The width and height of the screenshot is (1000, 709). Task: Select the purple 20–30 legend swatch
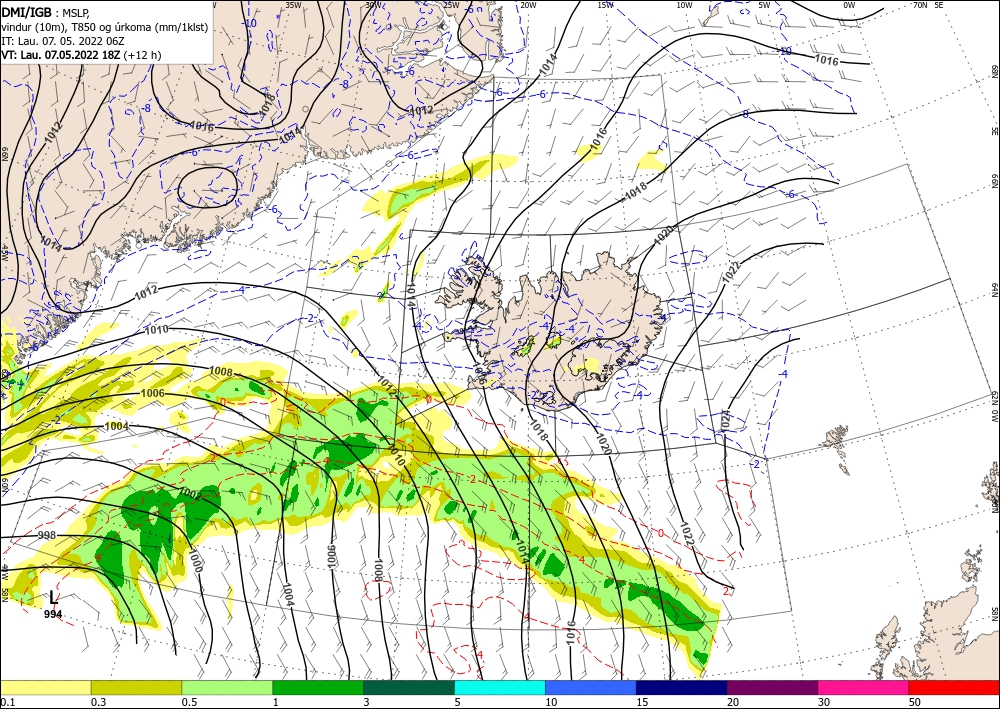[772, 687]
